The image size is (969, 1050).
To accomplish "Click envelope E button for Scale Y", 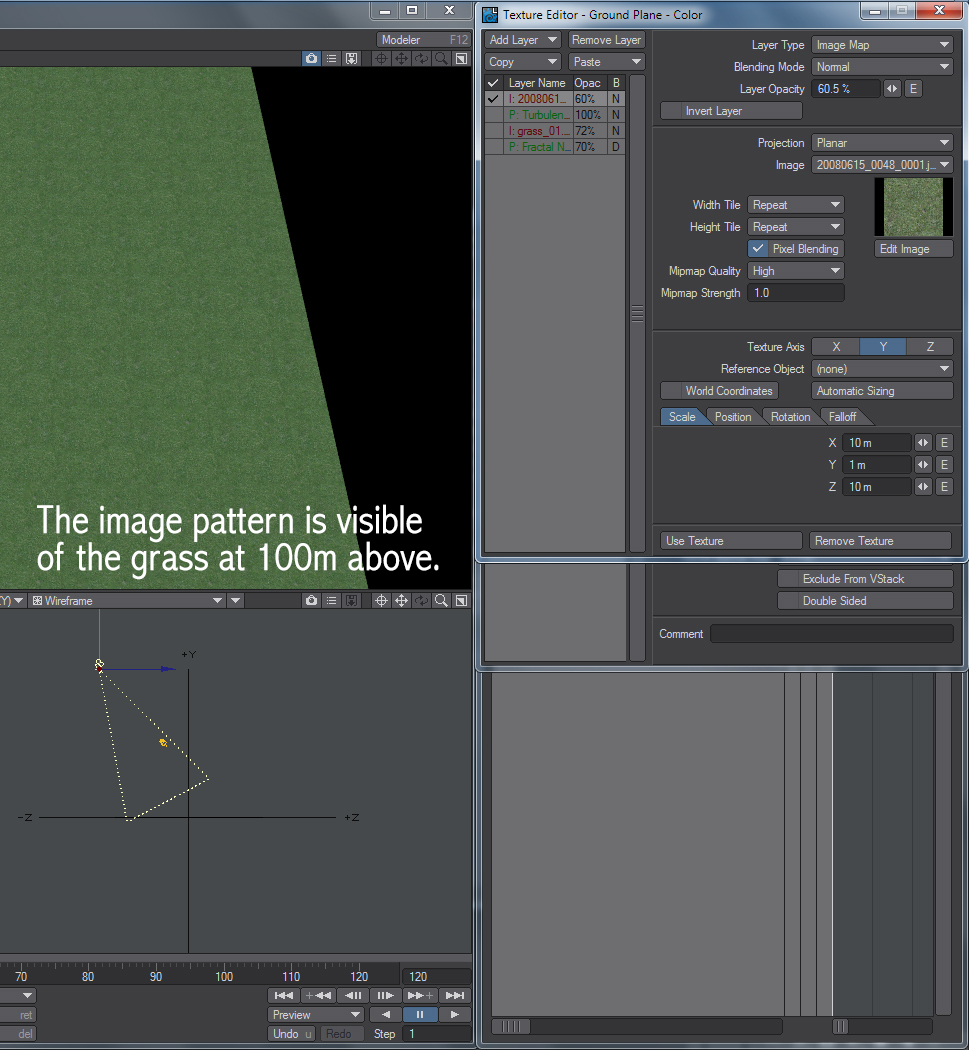I will tap(944, 465).
